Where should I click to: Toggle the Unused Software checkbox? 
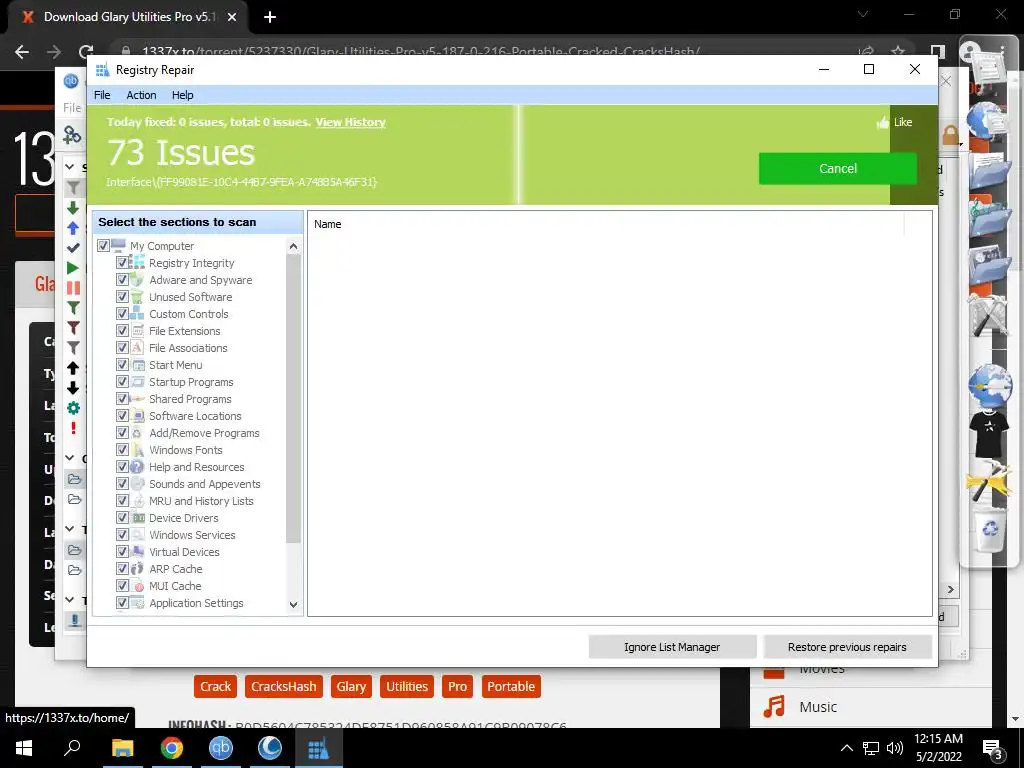click(122, 296)
